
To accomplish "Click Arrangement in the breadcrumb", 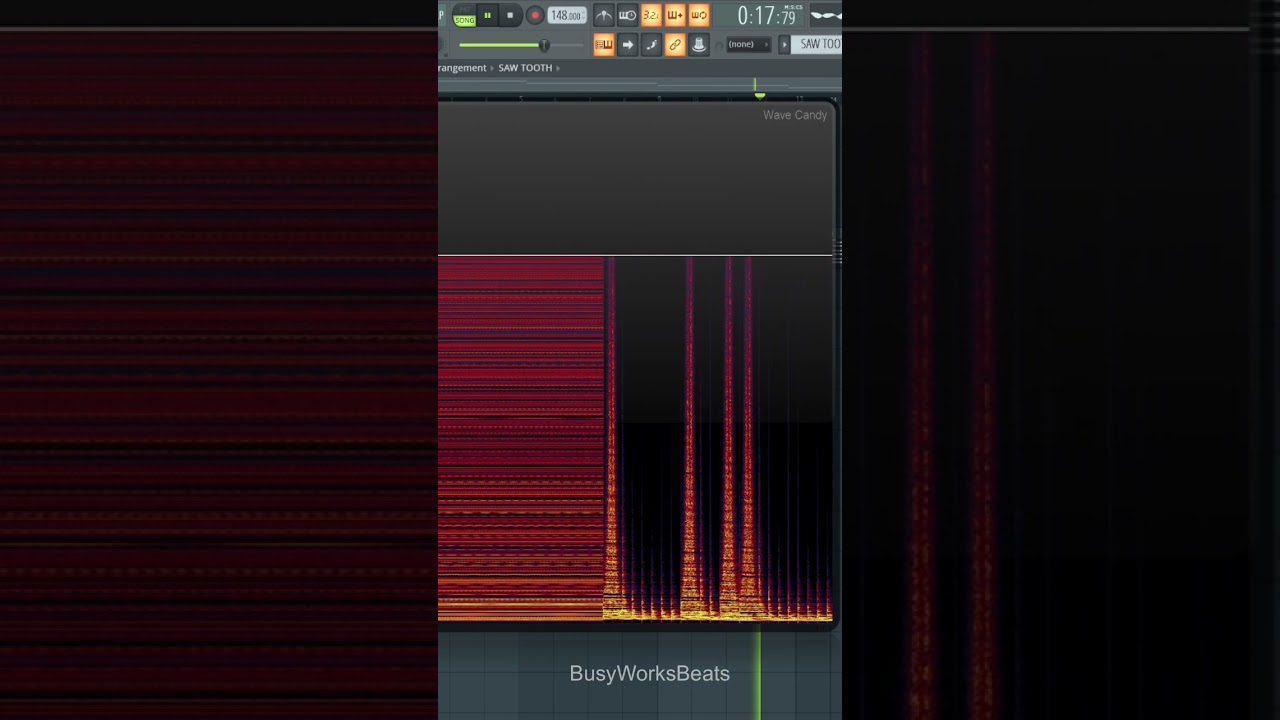I will (x=462, y=68).
